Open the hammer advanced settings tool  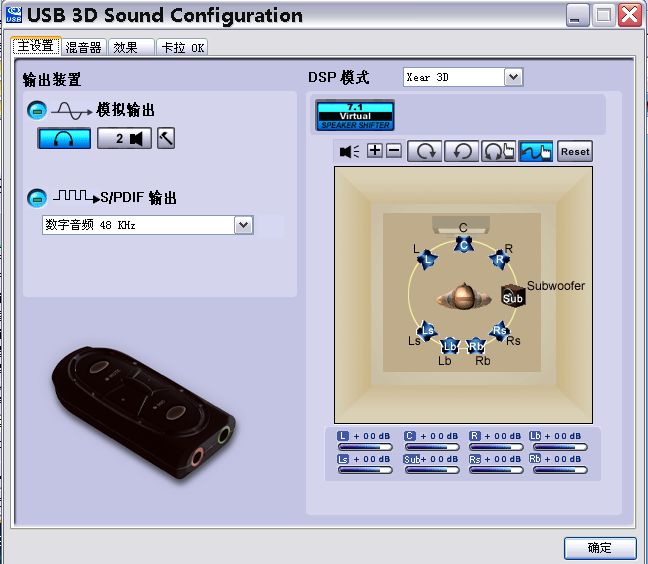pyautogui.click(x=166, y=139)
